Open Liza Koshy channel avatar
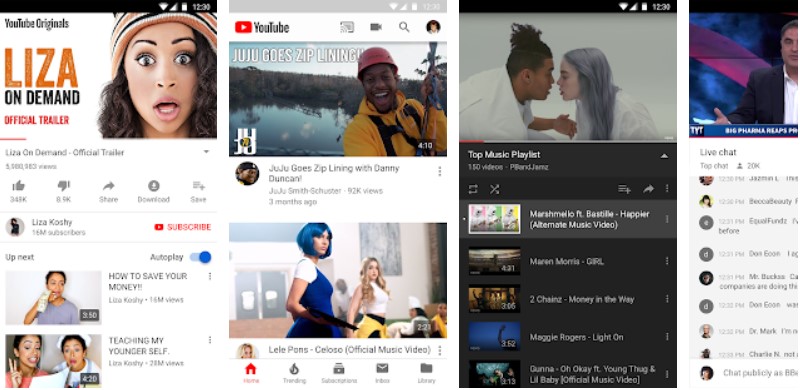800x390 pixels. point(15,227)
